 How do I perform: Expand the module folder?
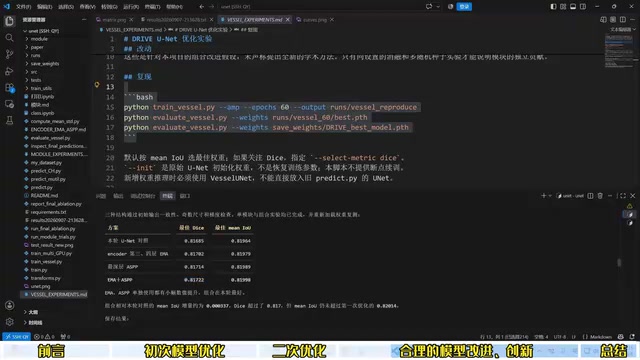pyautogui.click(x=39, y=39)
